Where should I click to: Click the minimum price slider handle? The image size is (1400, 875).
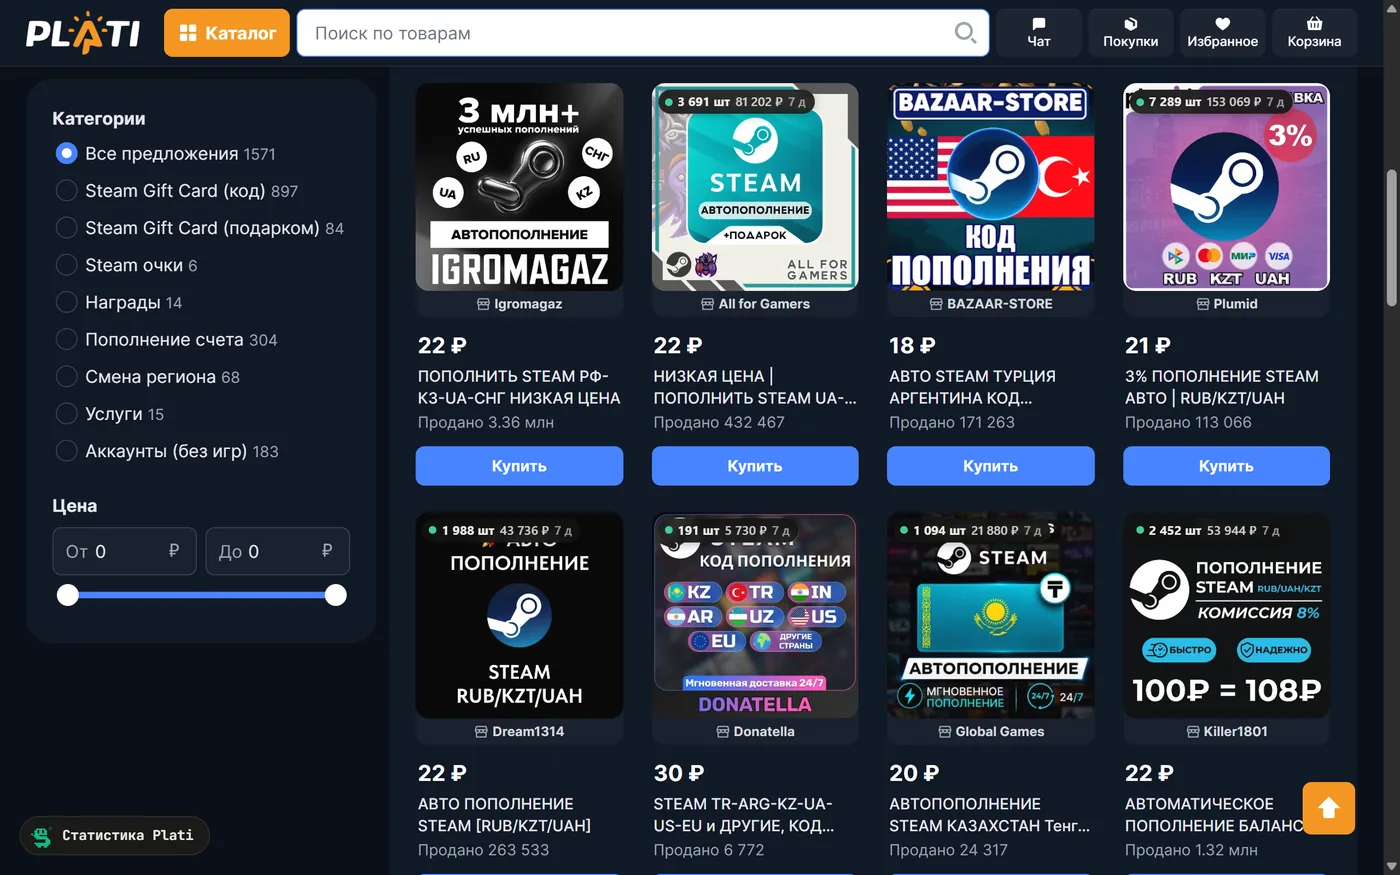pos(67,595)
